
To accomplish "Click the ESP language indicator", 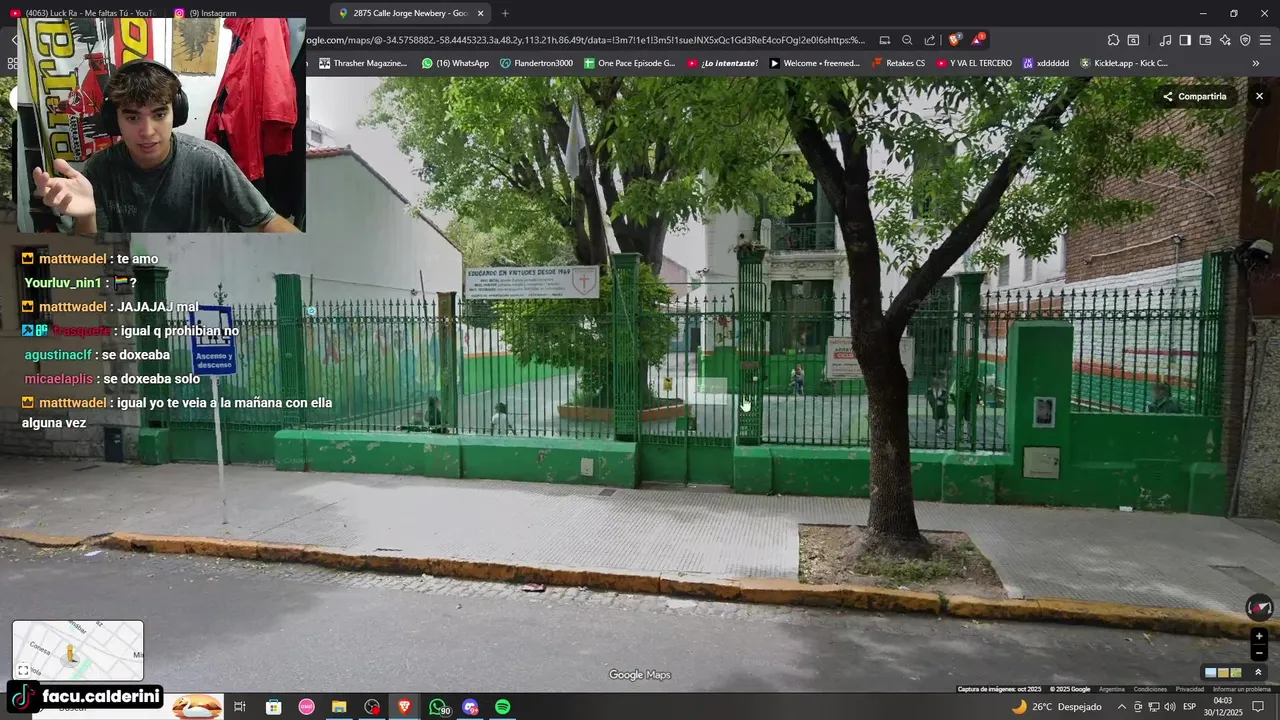I will tap(1189, 707).
